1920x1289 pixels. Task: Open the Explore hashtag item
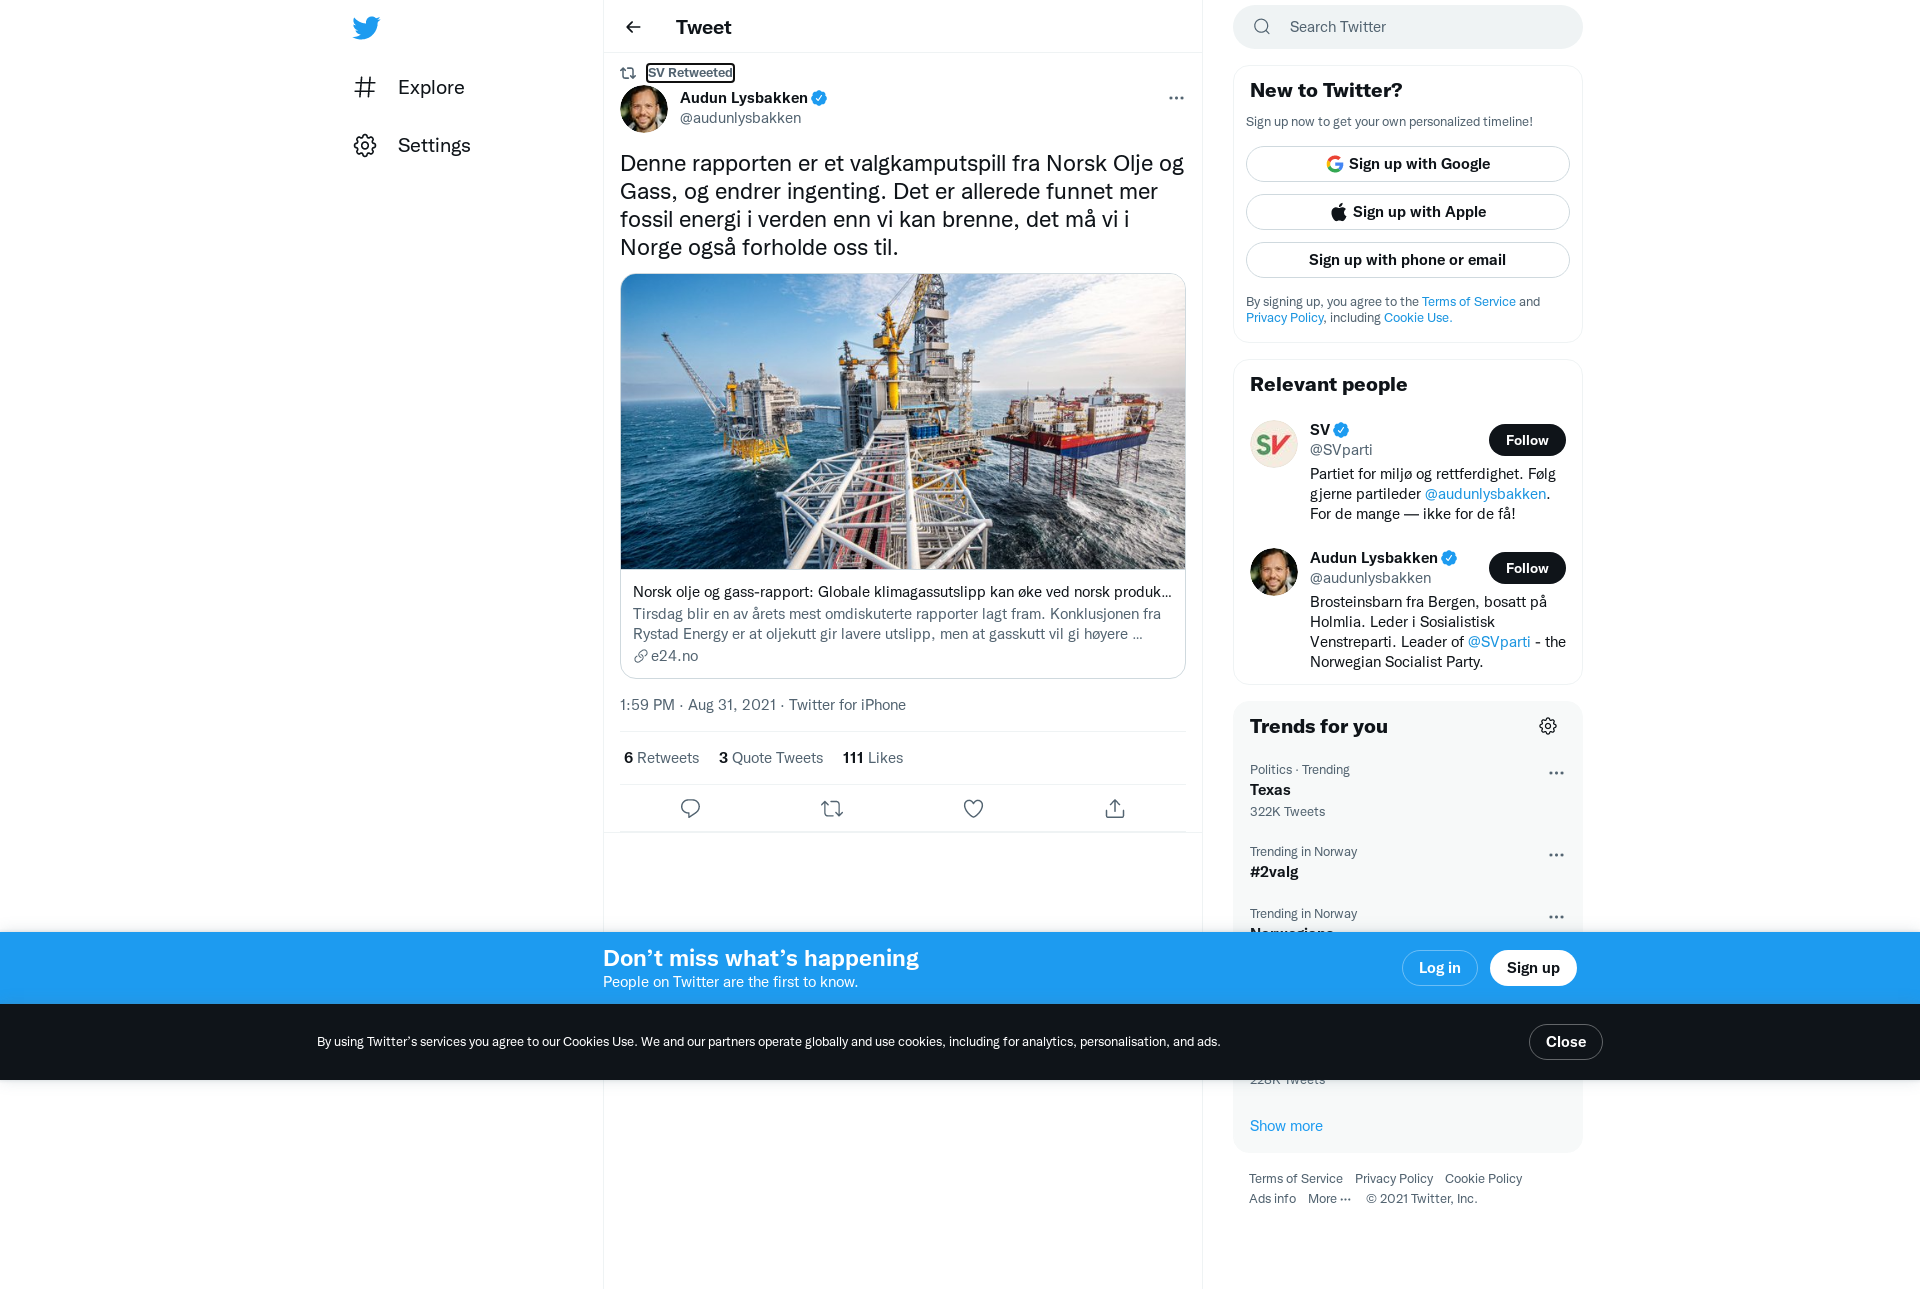click(x=410, y=87)
